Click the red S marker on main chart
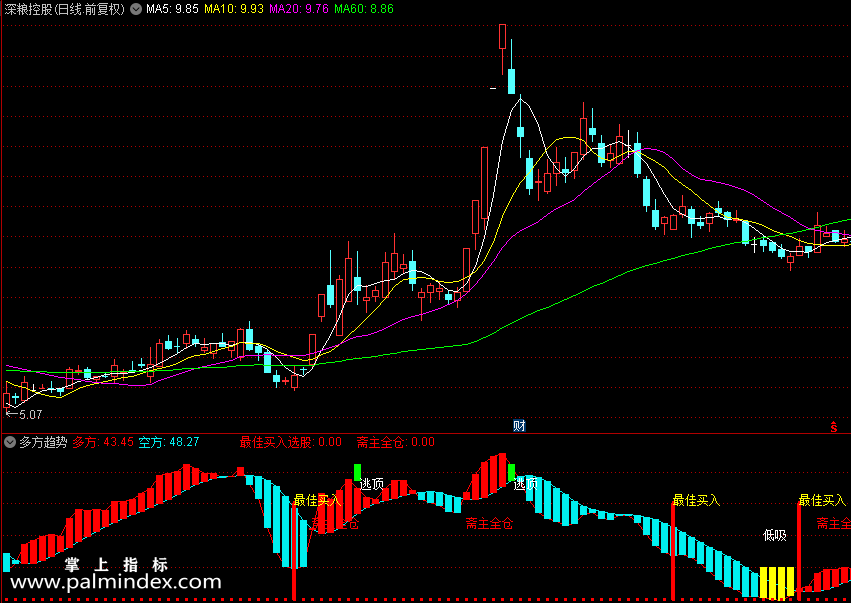 (x=834, y=427)
